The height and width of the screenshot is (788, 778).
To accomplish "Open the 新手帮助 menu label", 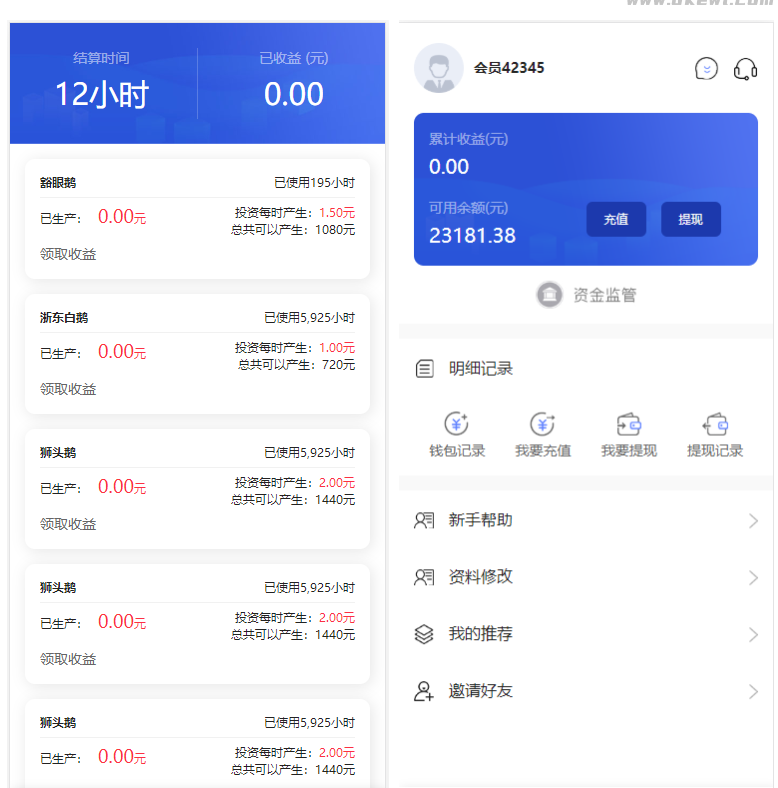I will [x=480, y=520].
